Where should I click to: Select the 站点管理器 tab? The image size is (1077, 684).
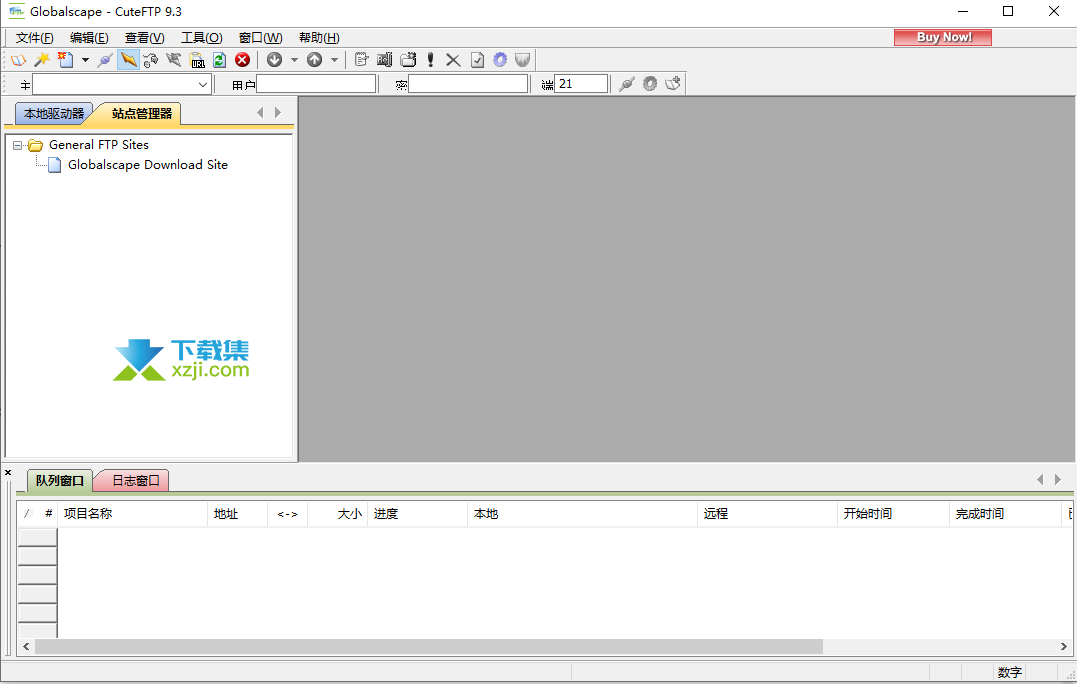coord(141,113)
